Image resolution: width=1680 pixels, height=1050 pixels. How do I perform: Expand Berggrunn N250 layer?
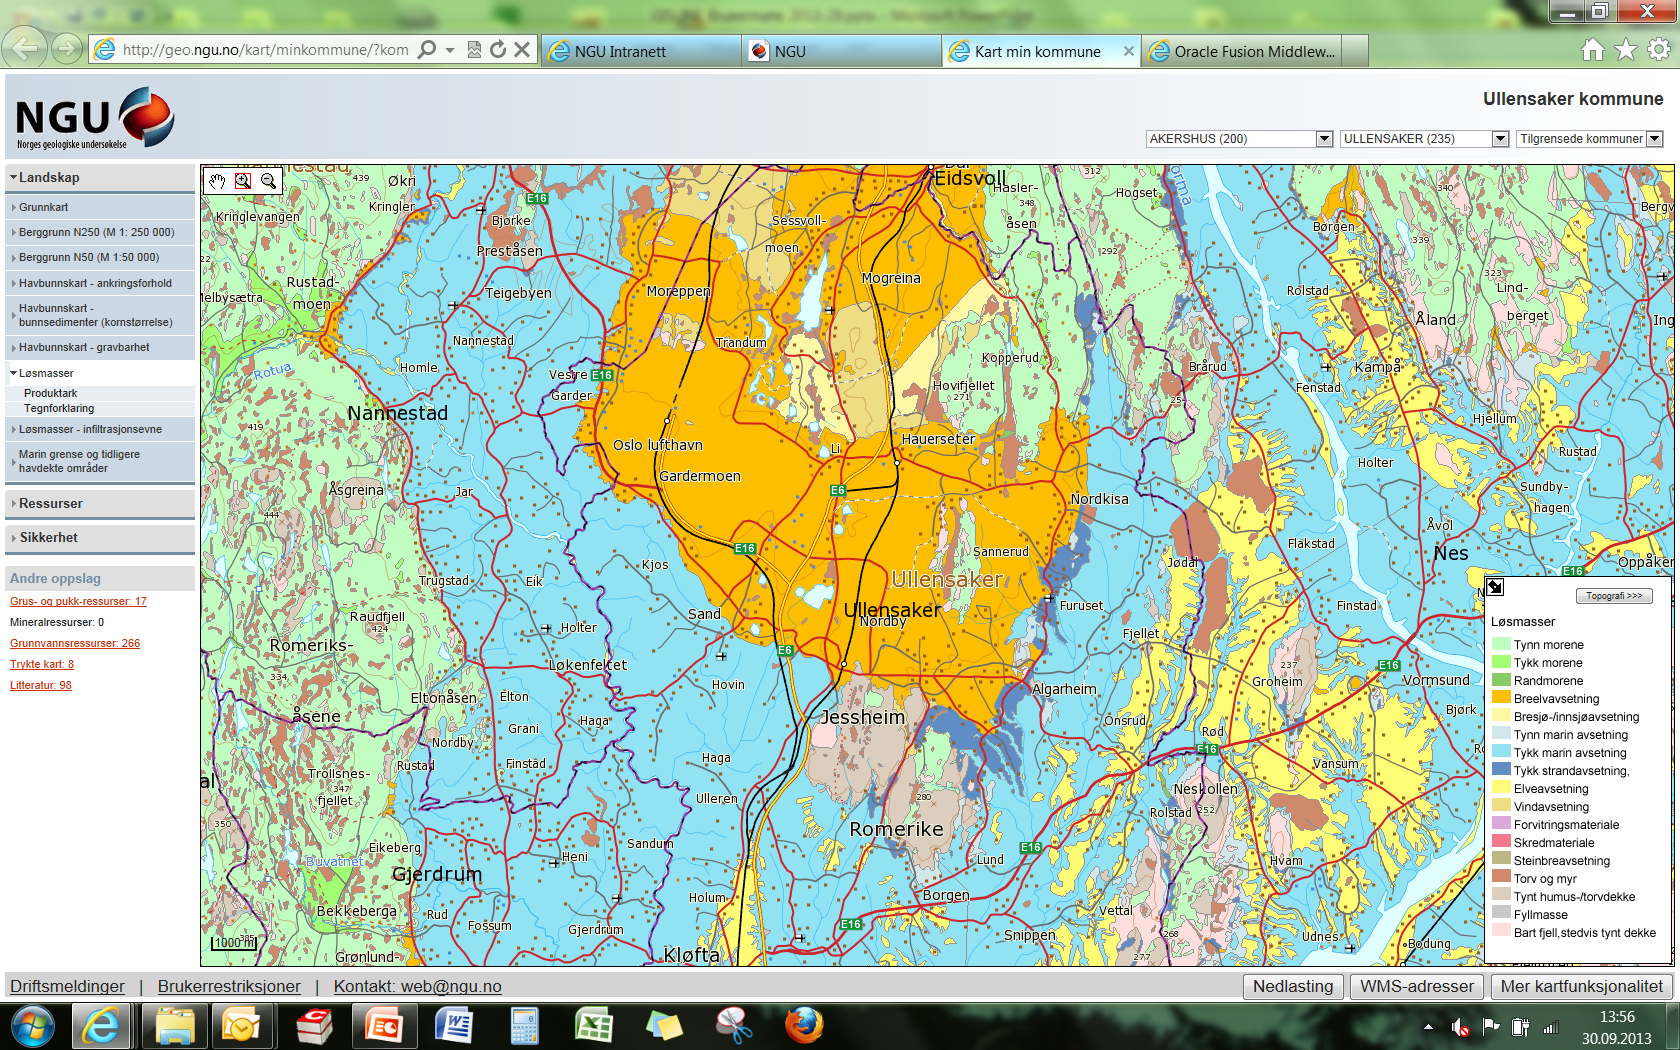pos(99,233)
